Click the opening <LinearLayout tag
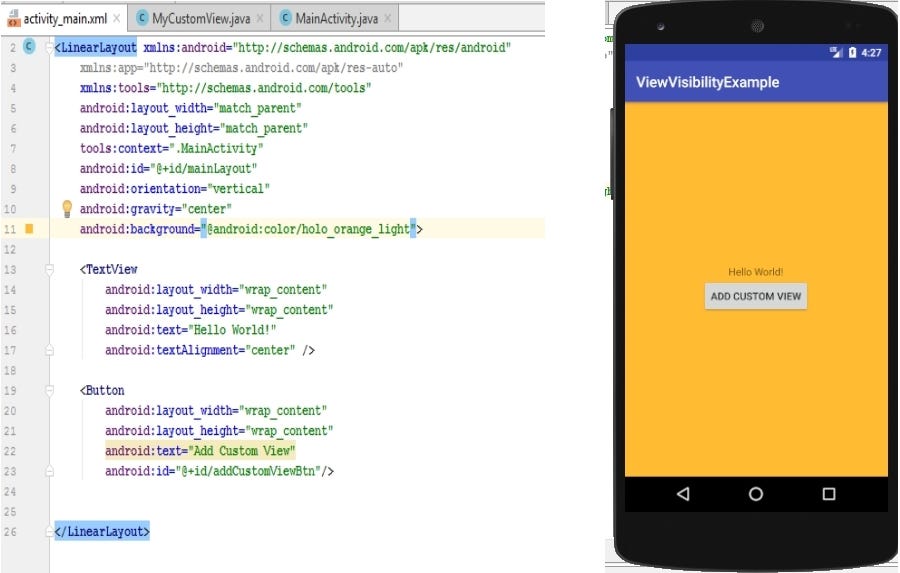The image size is (900, 573). pos(95,47)
